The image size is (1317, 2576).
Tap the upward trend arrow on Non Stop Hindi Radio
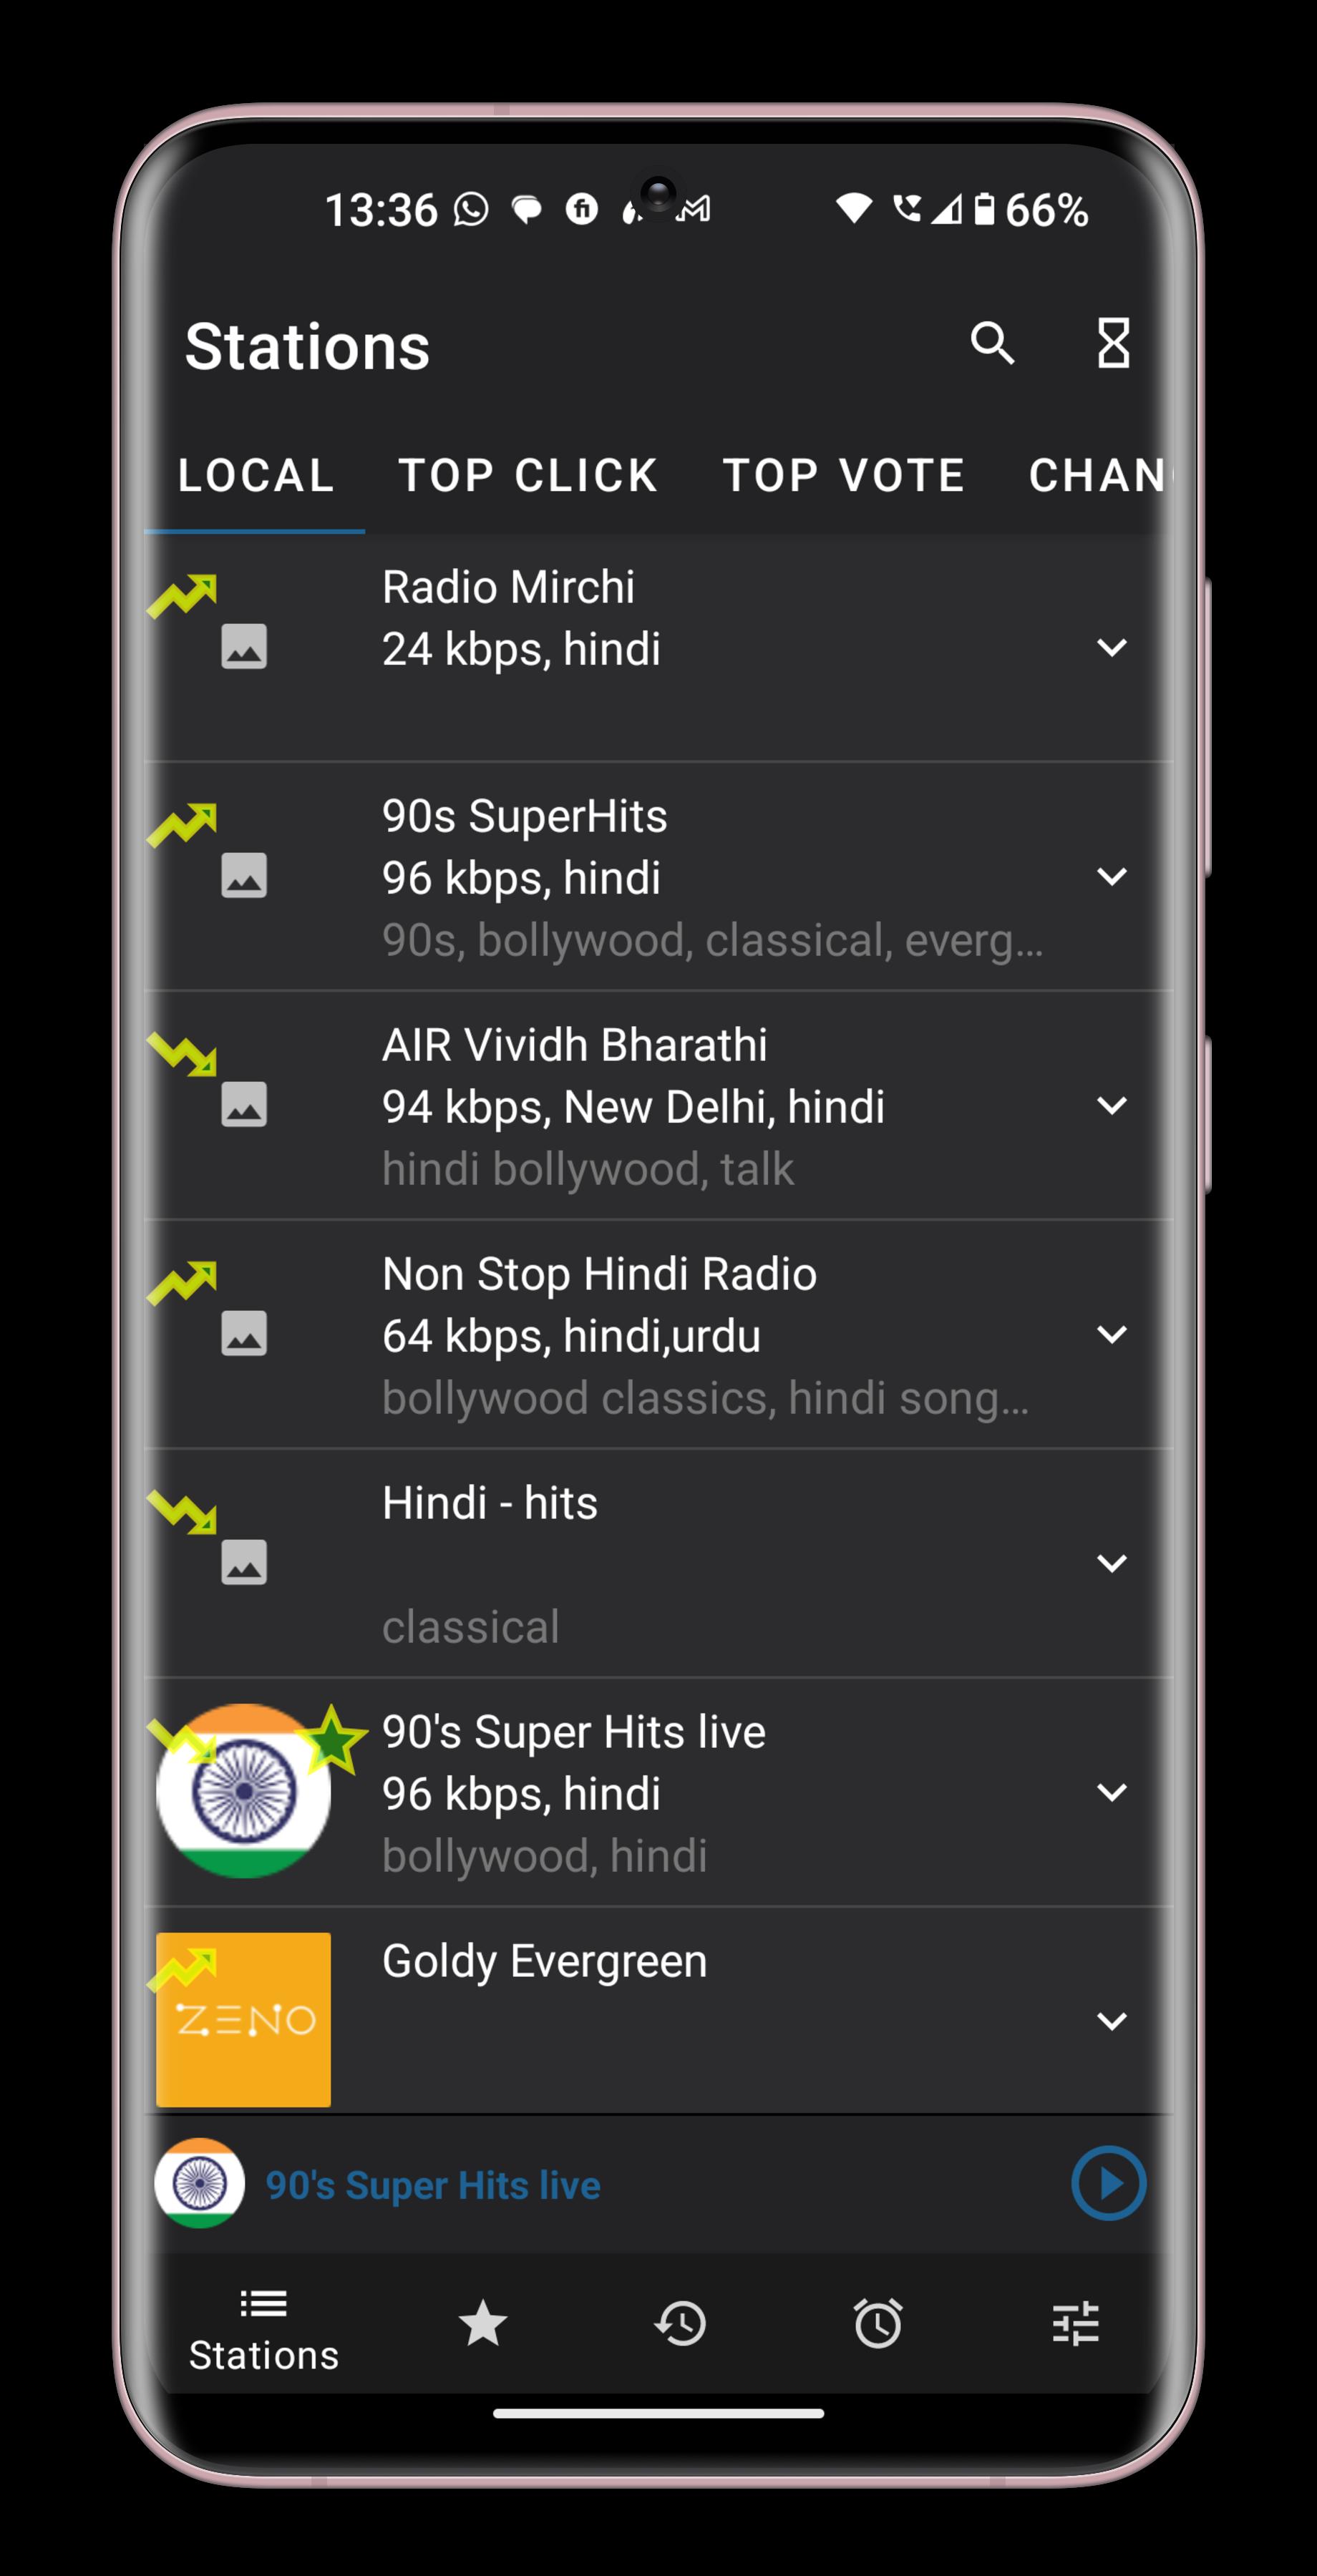pos(182,1283)
